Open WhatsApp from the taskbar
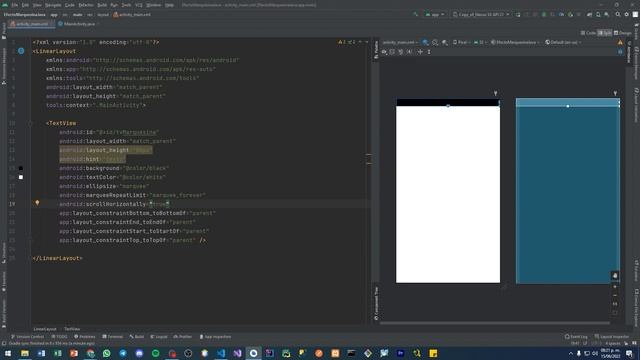 coord(107,353)
